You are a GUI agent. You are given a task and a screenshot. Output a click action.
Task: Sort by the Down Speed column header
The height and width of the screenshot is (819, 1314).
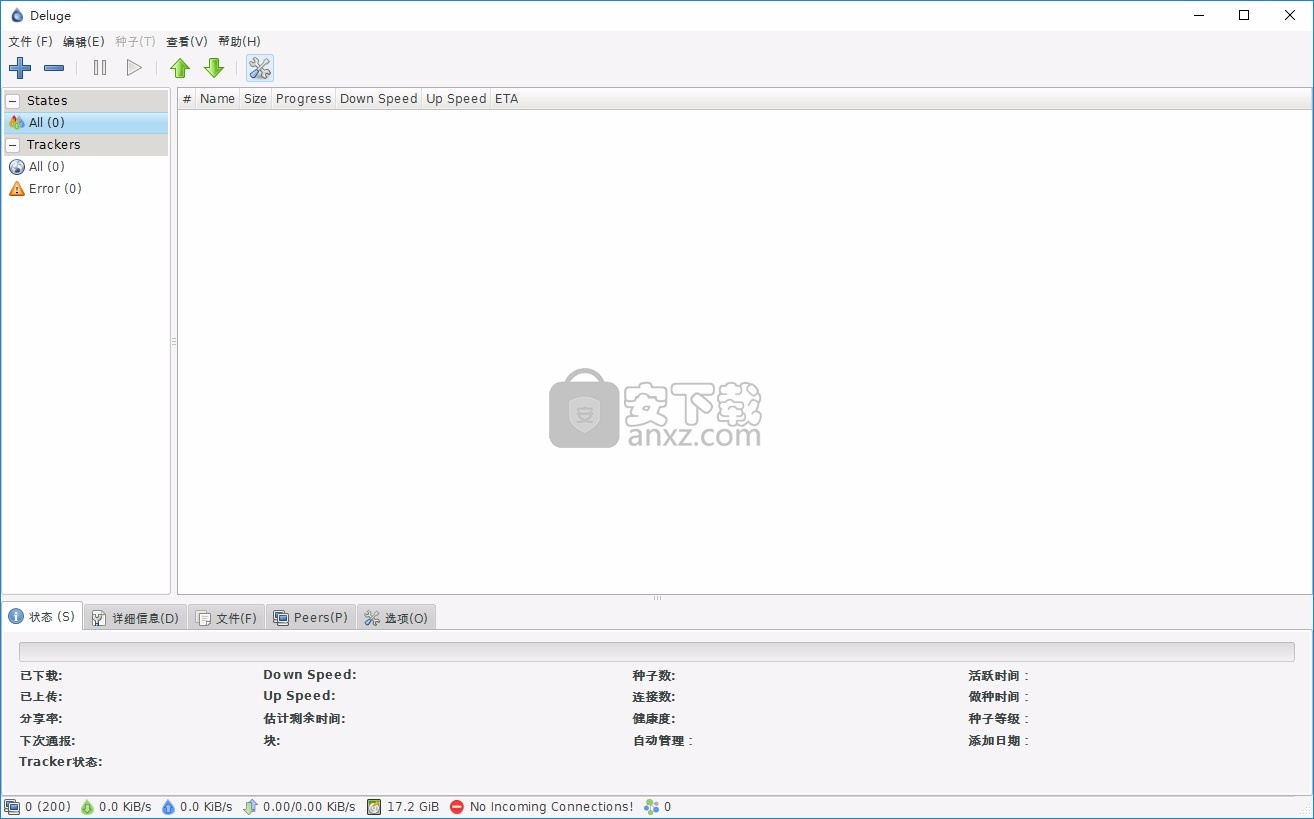pos(378,98)
